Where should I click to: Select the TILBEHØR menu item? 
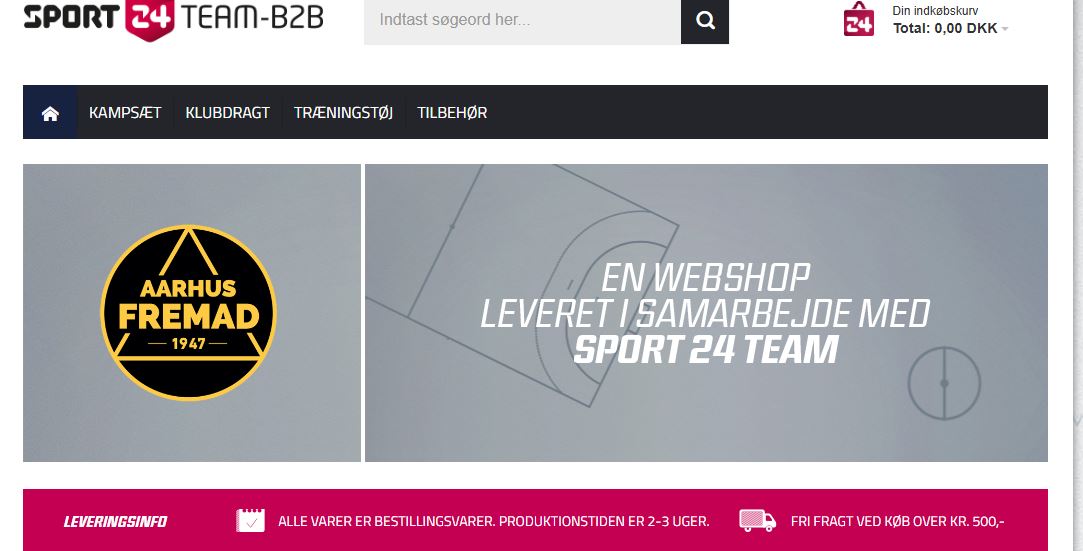[x=452, y=113]
